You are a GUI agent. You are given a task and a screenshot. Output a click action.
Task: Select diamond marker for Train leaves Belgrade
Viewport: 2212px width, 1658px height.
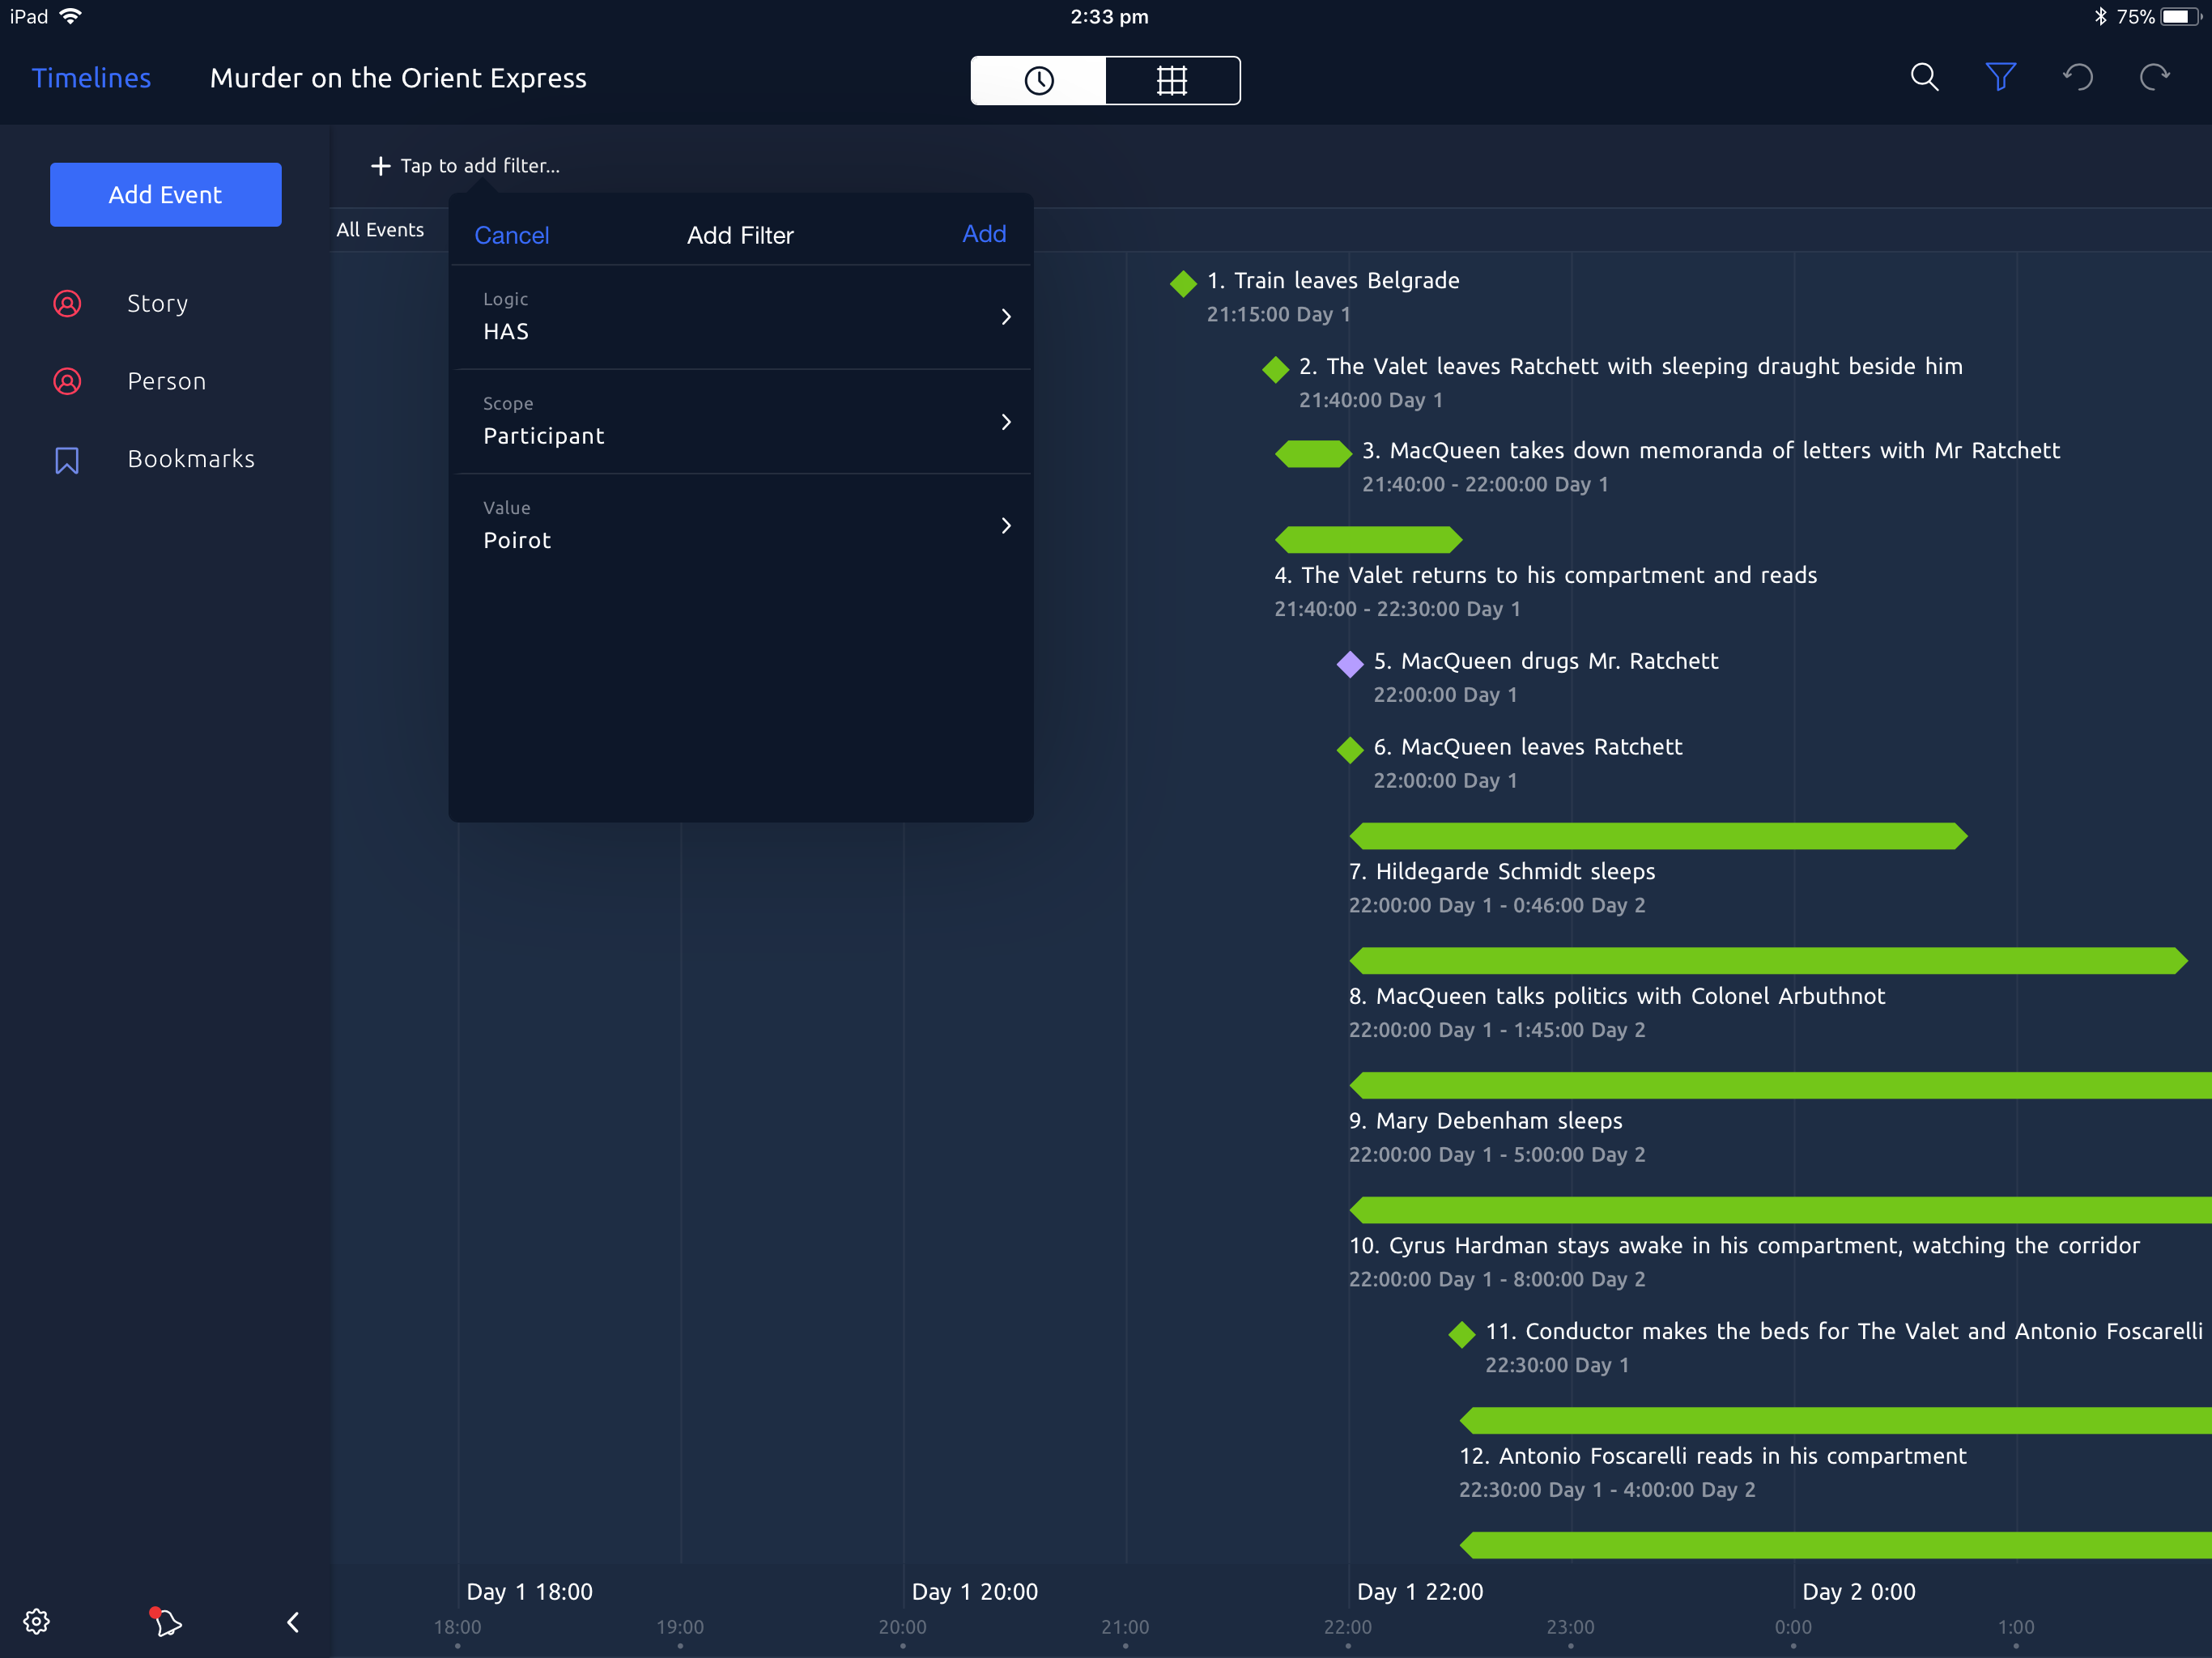[x=1183, y=283]
